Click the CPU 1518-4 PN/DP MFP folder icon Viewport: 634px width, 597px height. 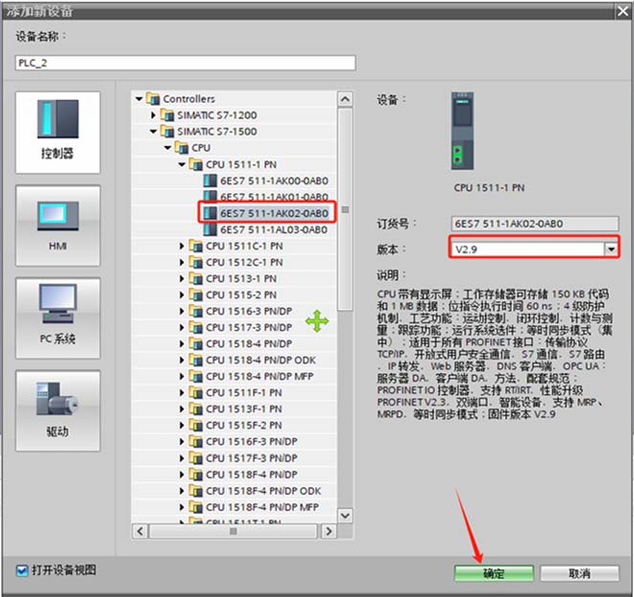coord(196,376)
